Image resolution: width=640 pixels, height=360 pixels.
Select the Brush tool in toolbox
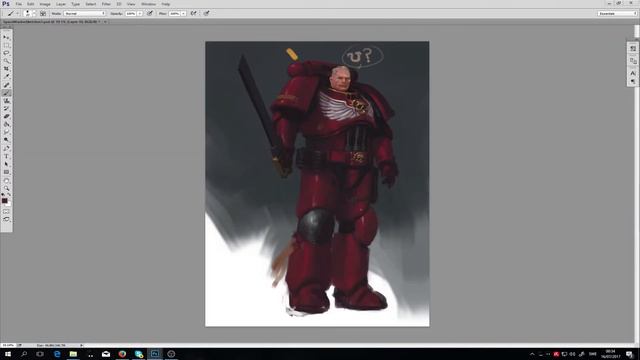pos(6,93)
